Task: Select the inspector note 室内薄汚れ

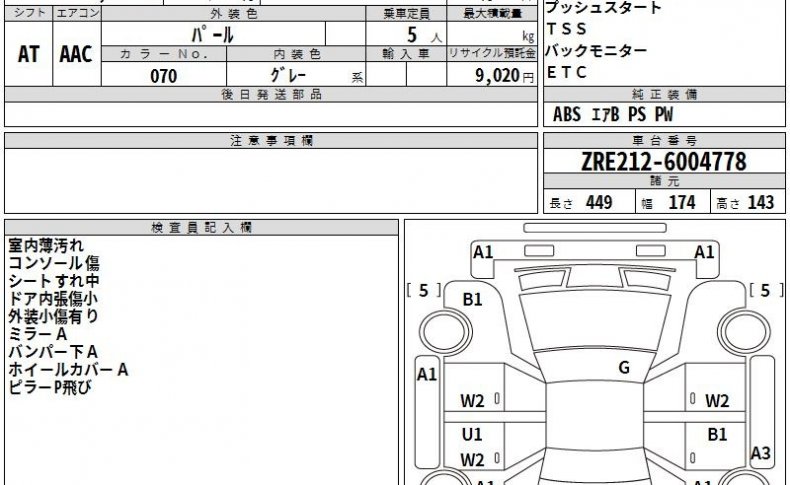Action: (46, 246)
